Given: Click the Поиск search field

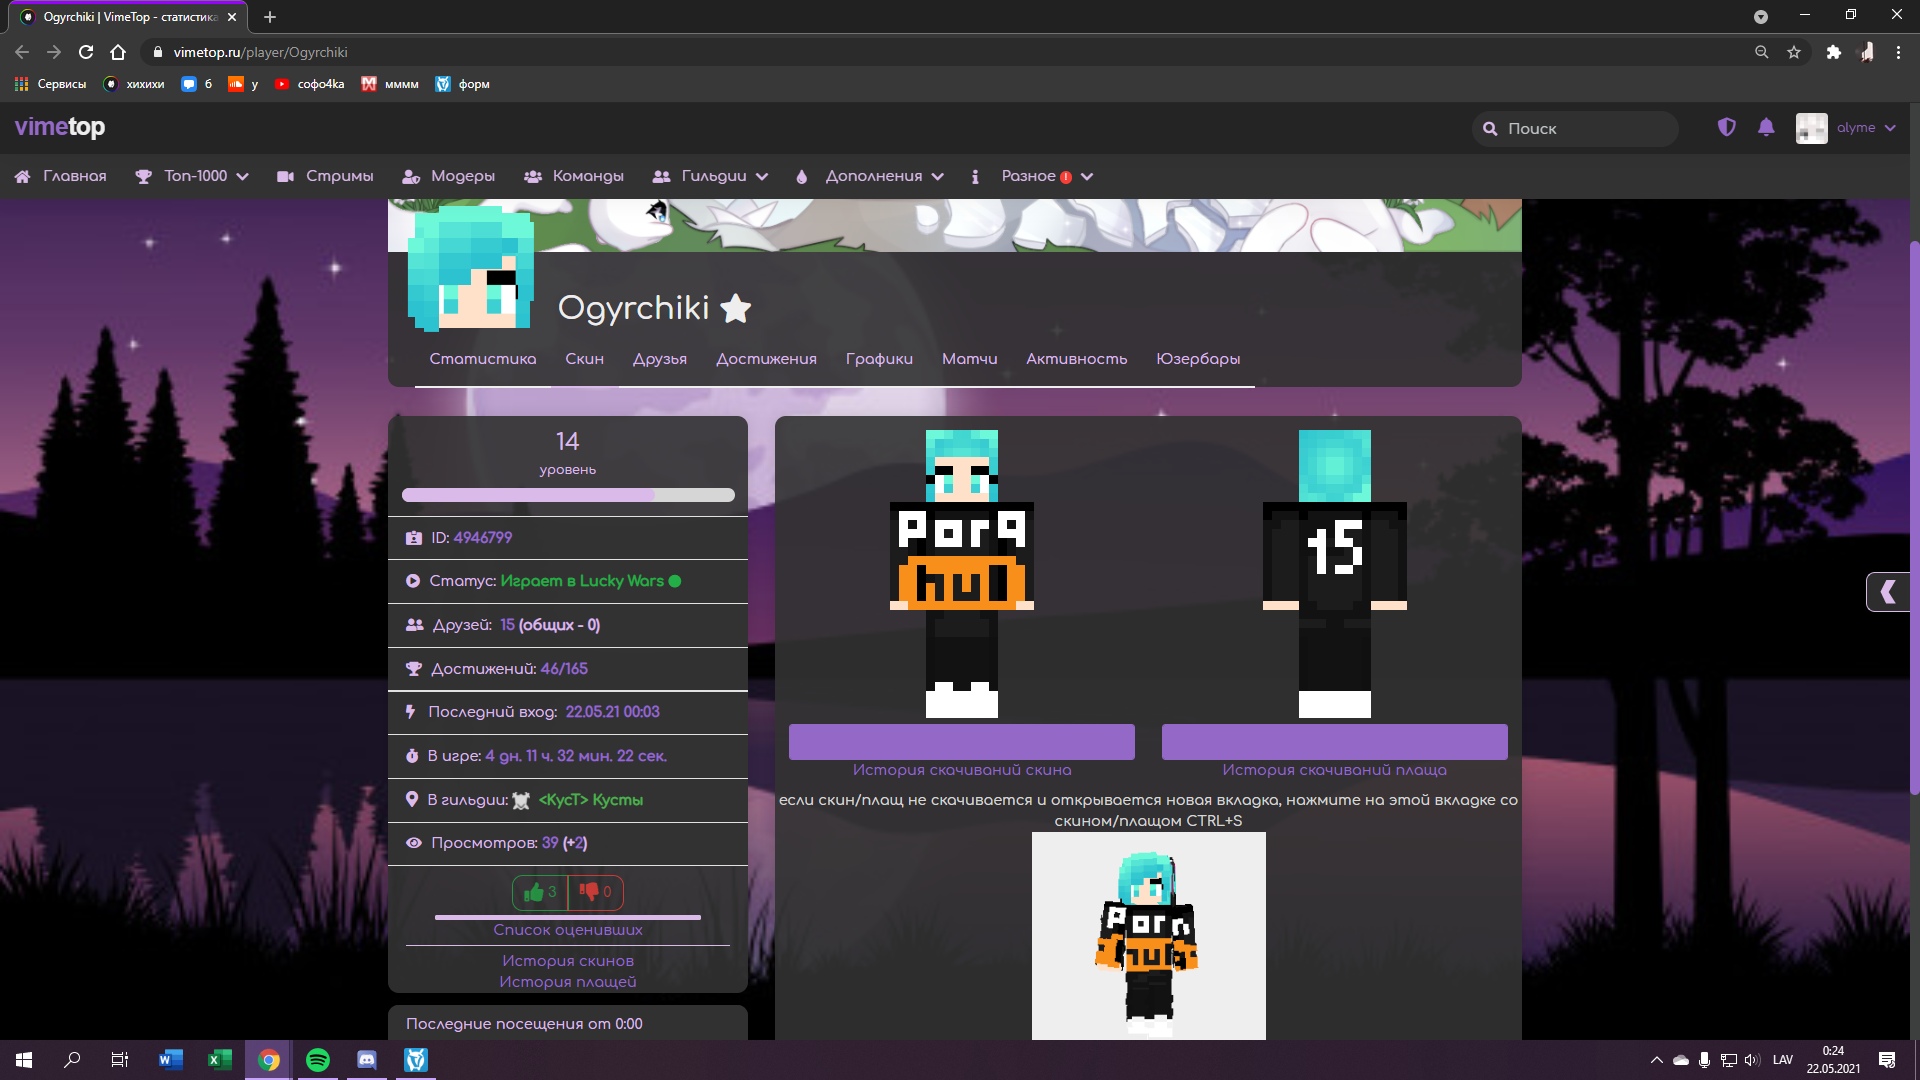Looking at the screenshot, I should point(1575,128).
